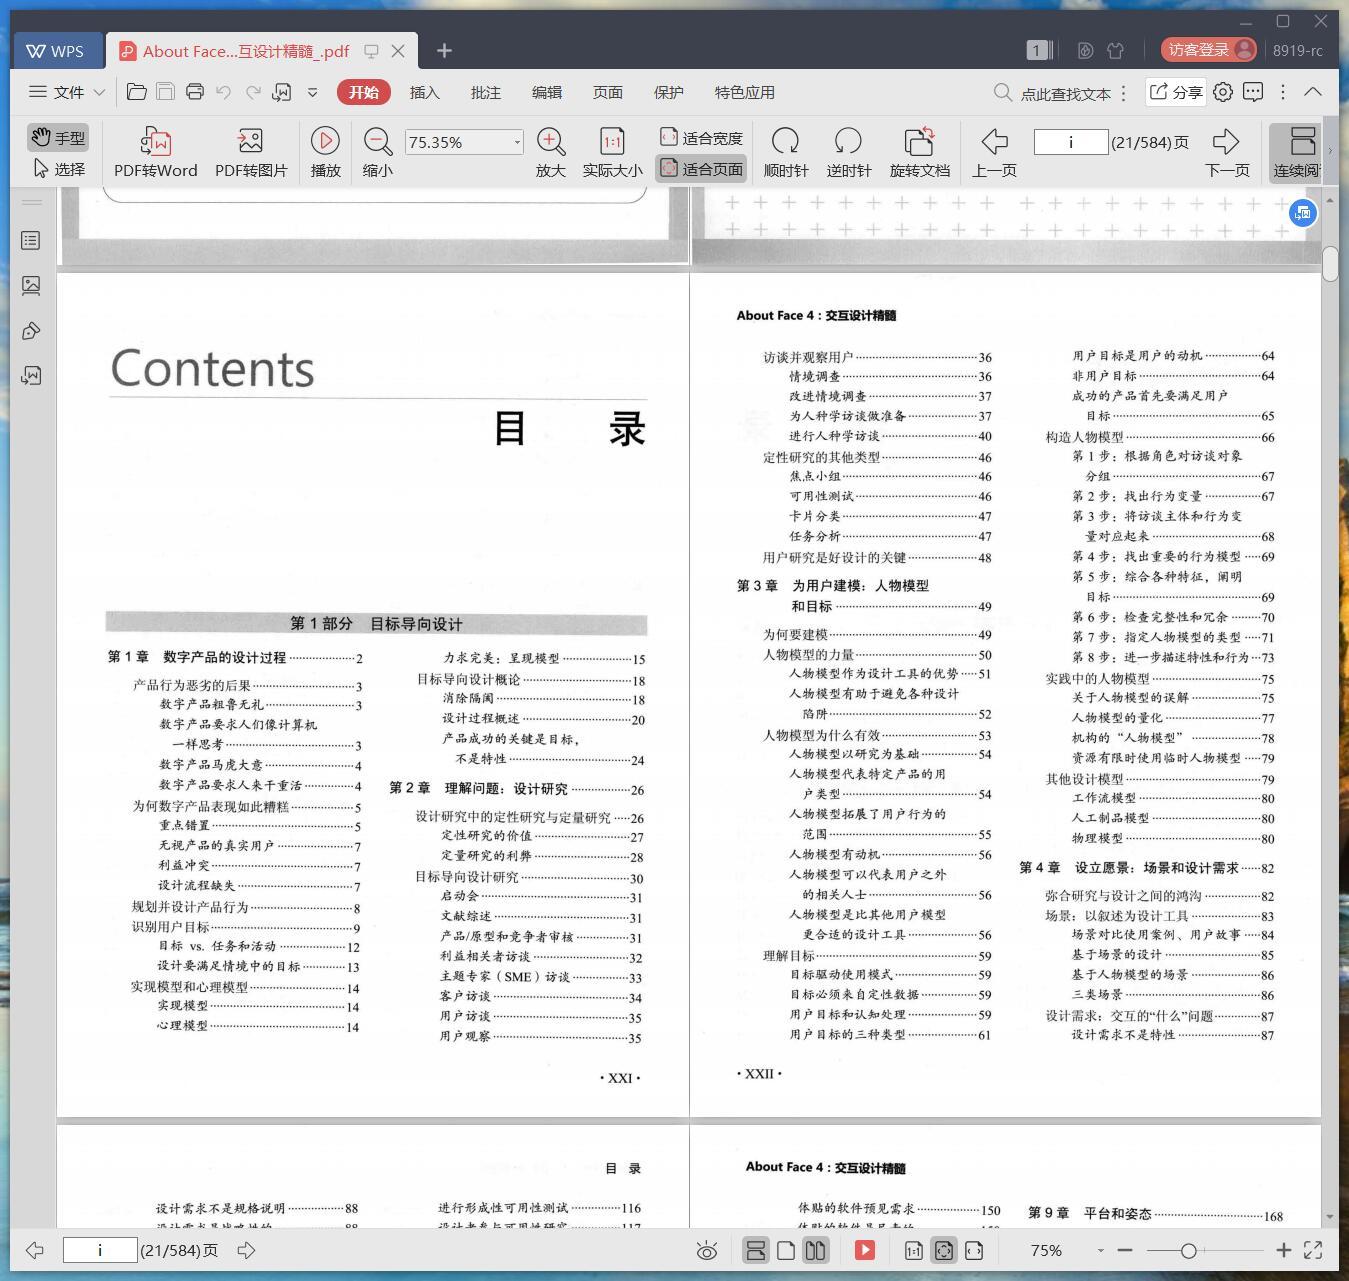Open the PDF转图片 converter
The width and height of the screenshot is (1349, 1281).
click(251, 152)
